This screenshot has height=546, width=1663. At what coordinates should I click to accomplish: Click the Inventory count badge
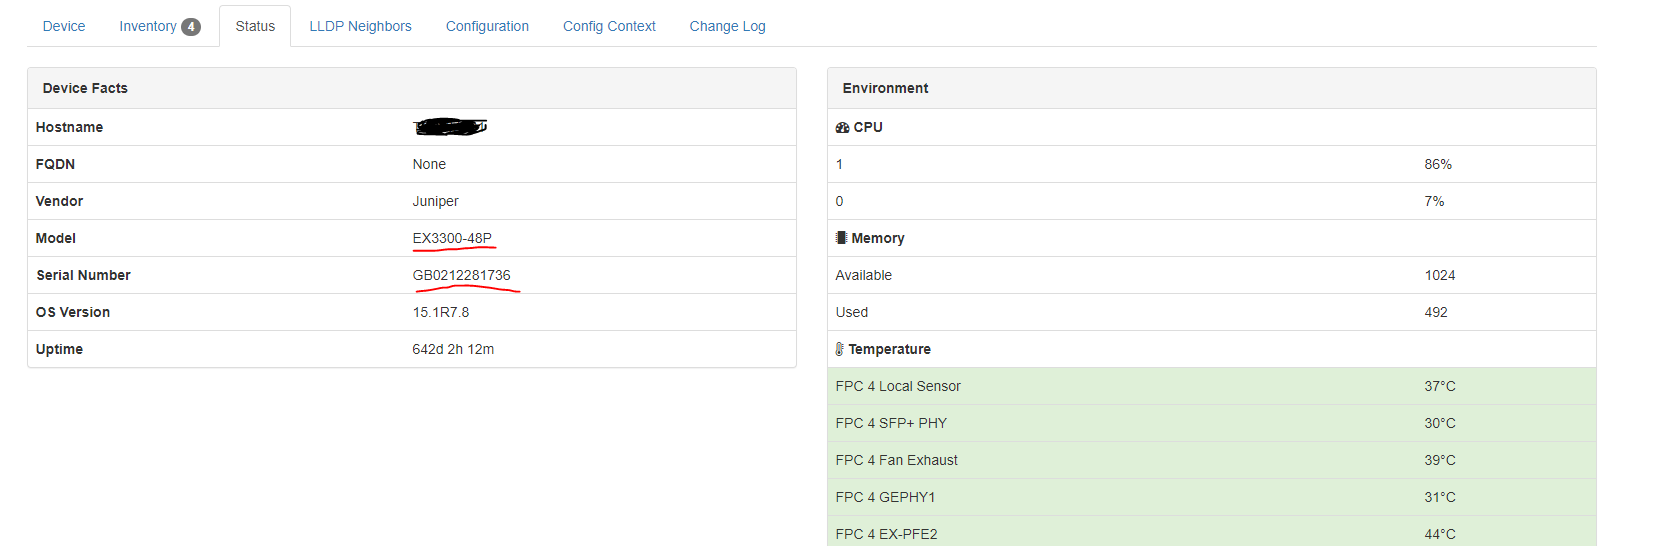point(191,27)
